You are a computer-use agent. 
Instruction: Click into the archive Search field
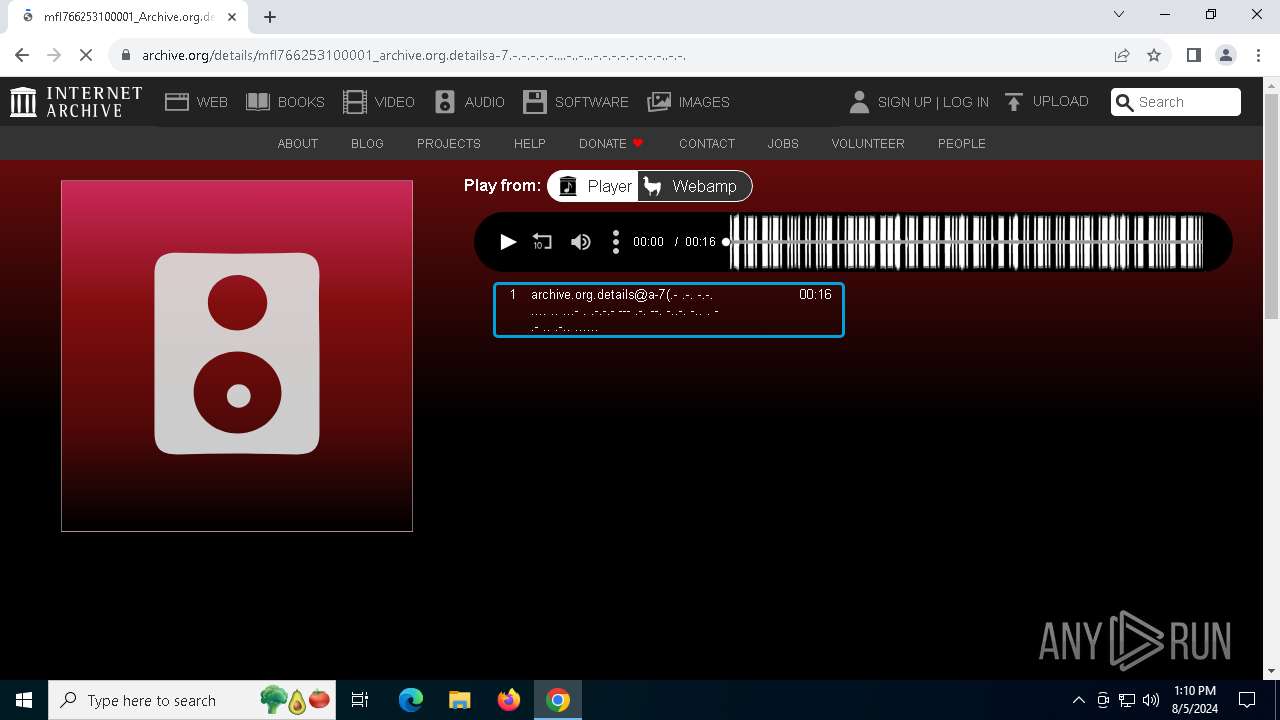1176,102
